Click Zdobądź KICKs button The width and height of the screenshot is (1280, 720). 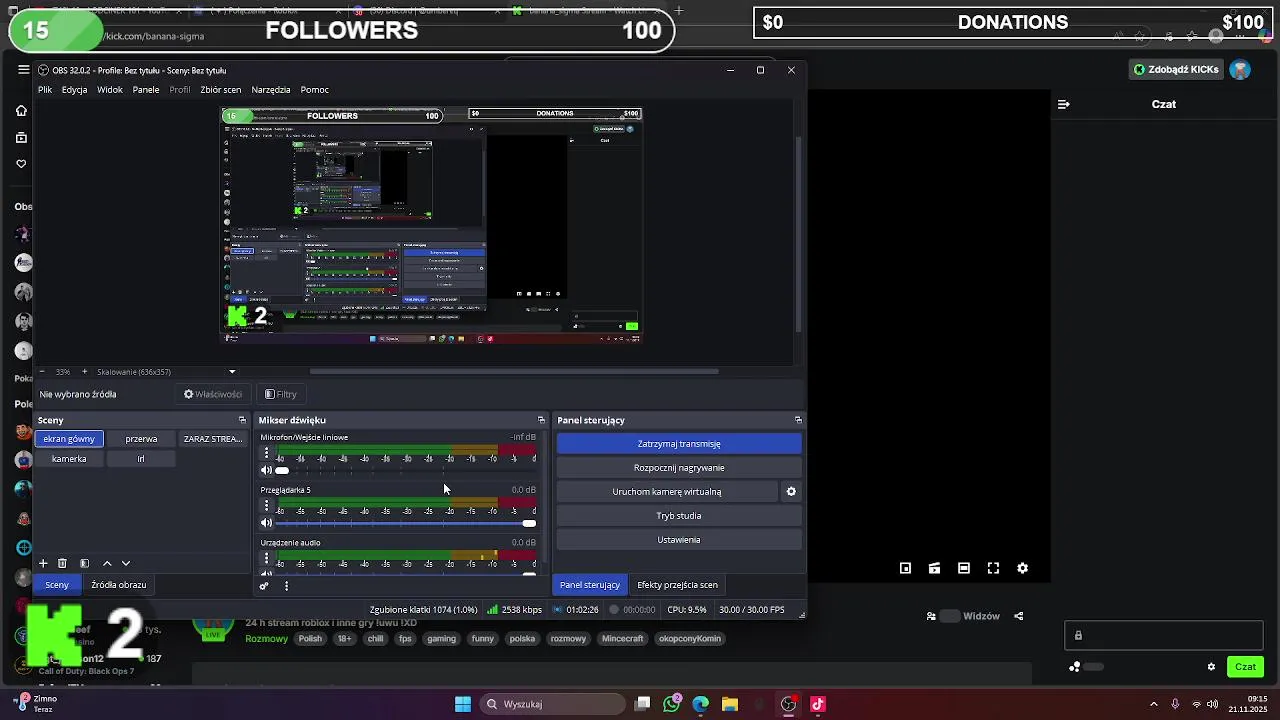tap(1176, 70)
